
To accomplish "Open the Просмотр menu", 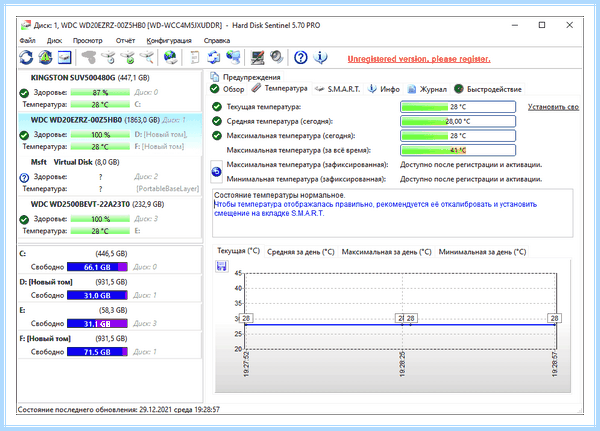I will tap(88, 41).
